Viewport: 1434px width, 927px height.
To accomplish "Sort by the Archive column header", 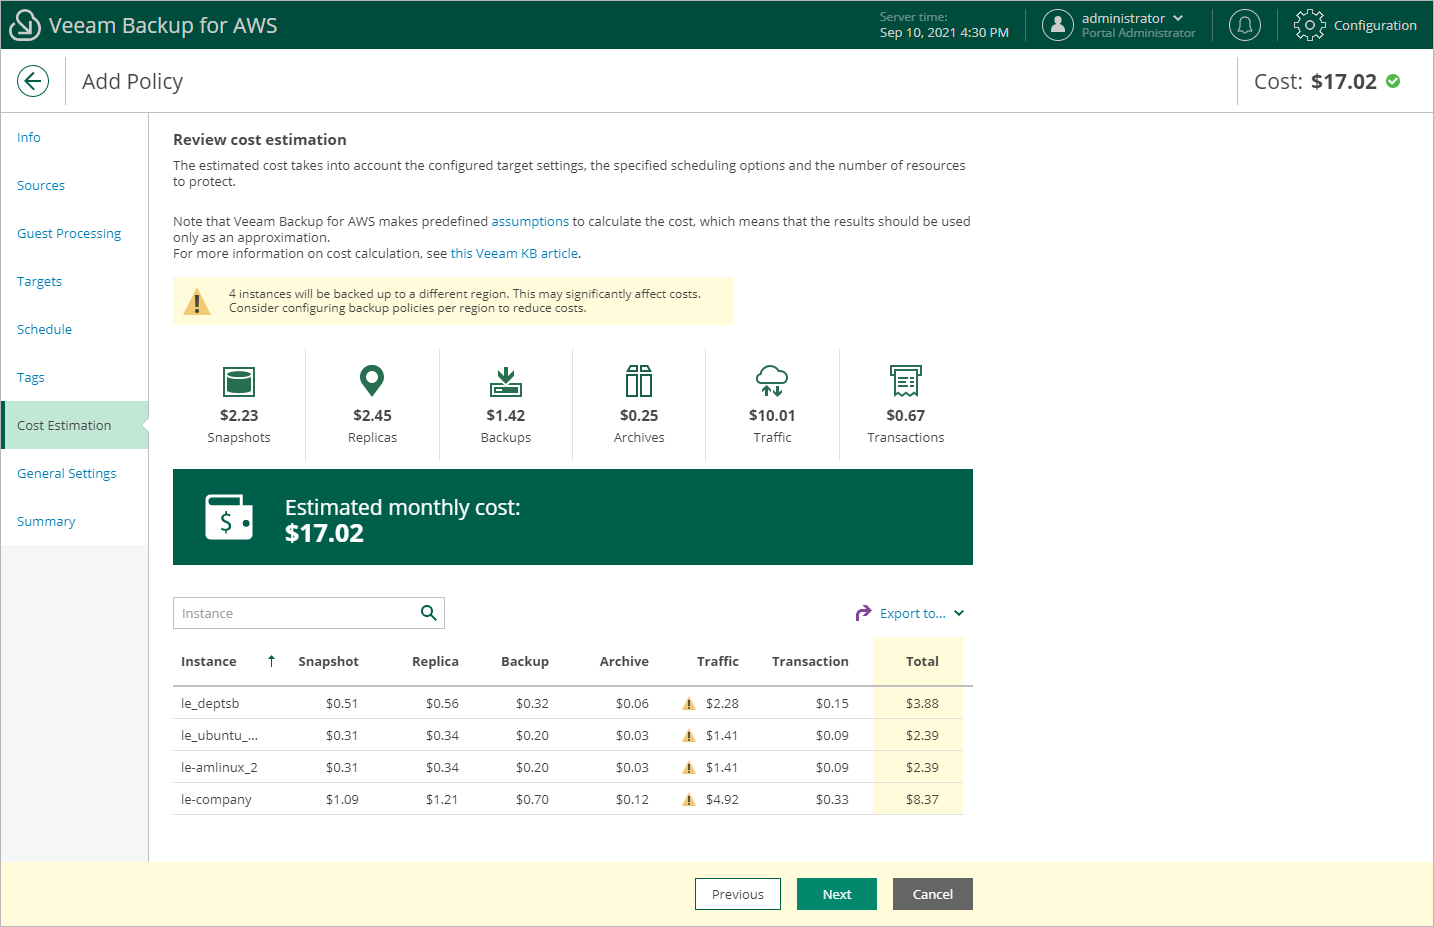I will pos(624,661).
